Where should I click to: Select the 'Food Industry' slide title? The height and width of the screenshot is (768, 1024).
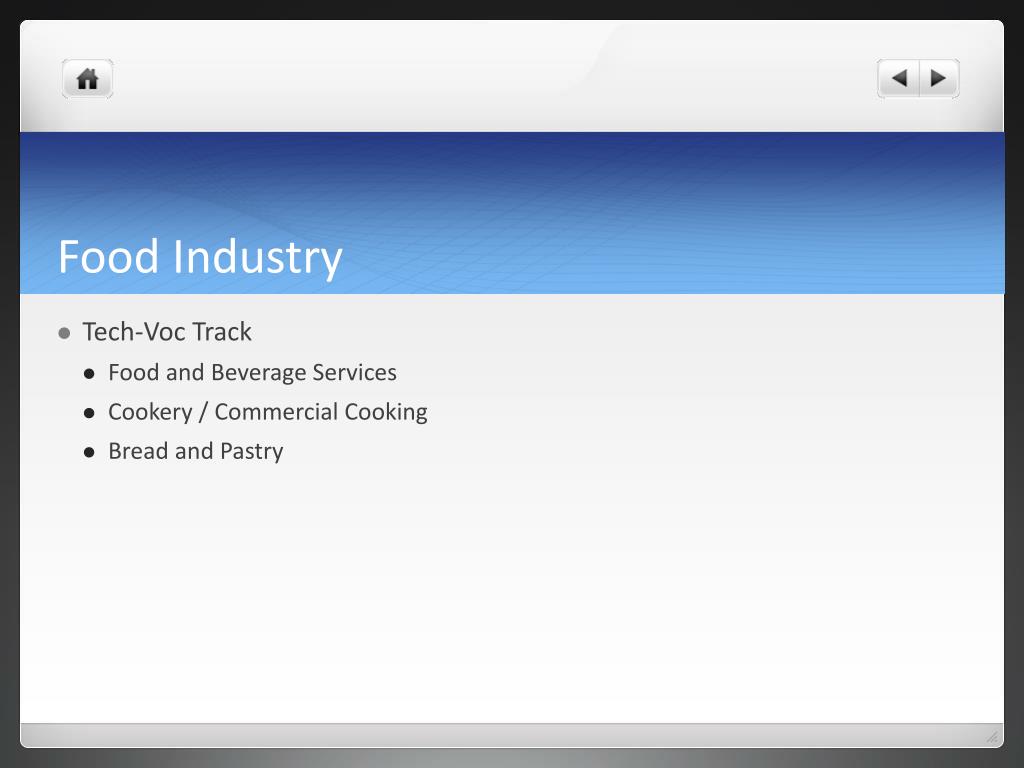point(200,257)
